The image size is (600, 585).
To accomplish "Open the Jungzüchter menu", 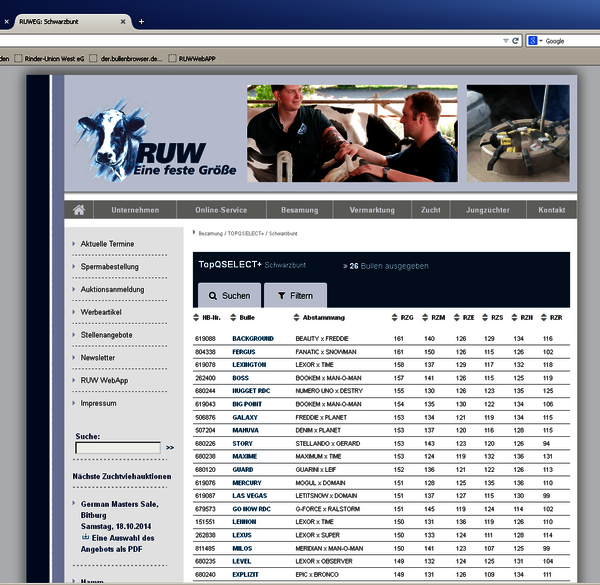I will point(488,210).
